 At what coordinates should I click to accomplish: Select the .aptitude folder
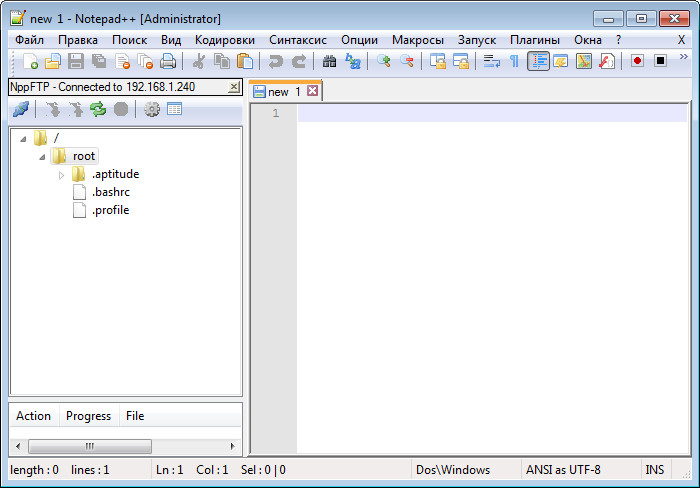click(116, 174)
